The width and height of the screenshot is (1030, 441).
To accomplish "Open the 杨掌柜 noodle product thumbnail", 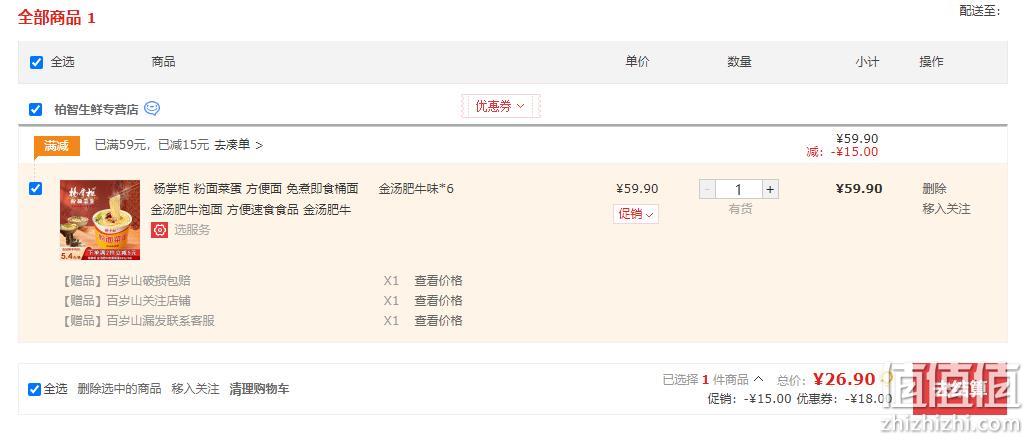I will [x=100, y=220].
